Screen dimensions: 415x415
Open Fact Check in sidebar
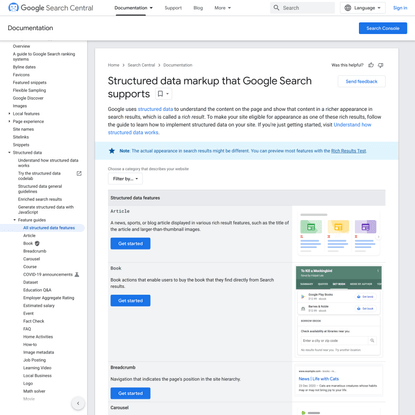point(33,321)
